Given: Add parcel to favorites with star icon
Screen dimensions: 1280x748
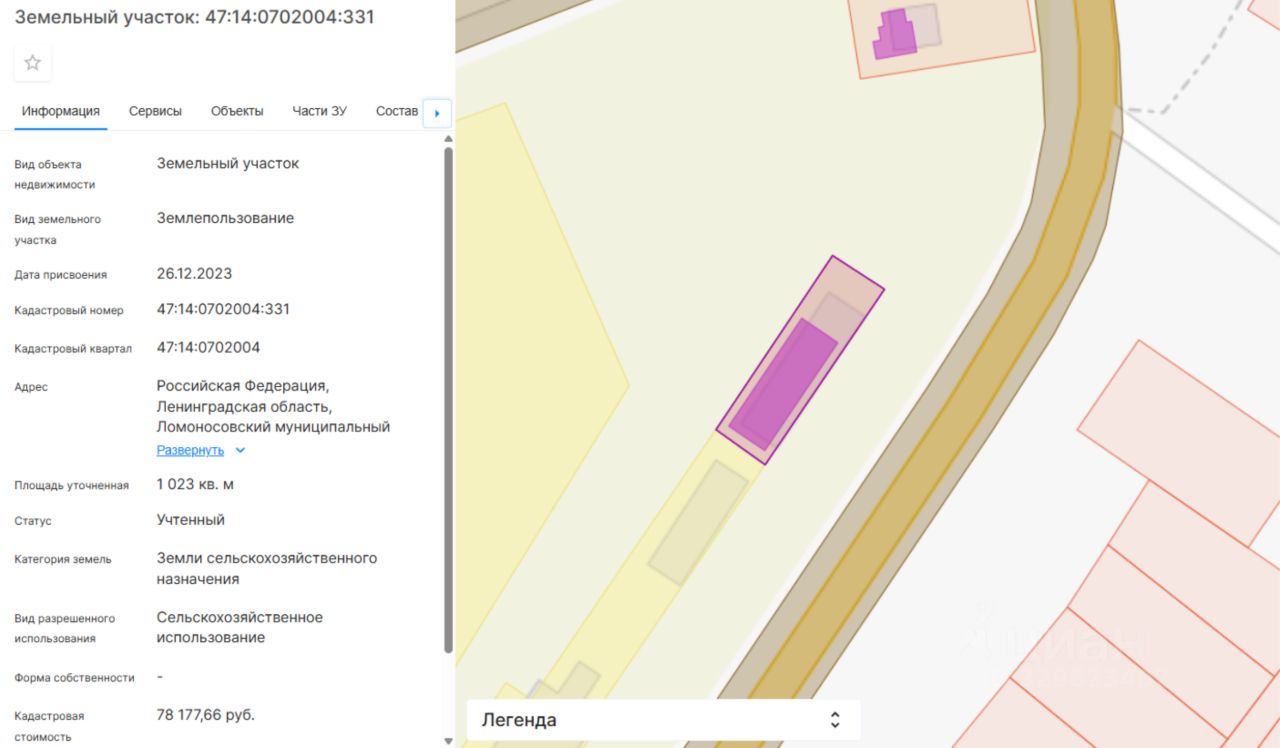Looking at the screenshot, I should (x=32, y=63).
